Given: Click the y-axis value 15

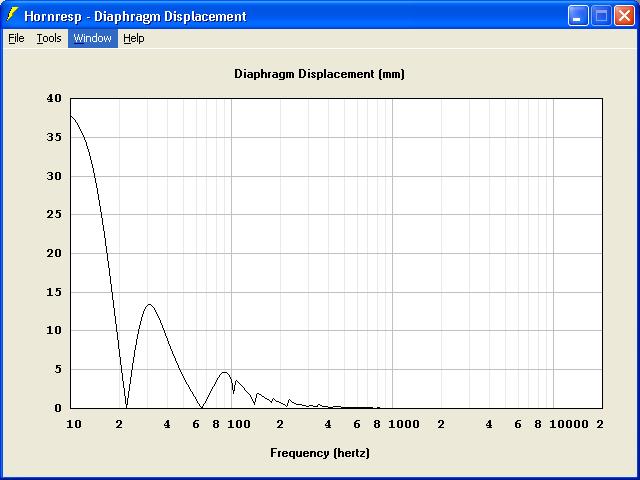Looking at the screenshot, I should (x=53, y=292).
